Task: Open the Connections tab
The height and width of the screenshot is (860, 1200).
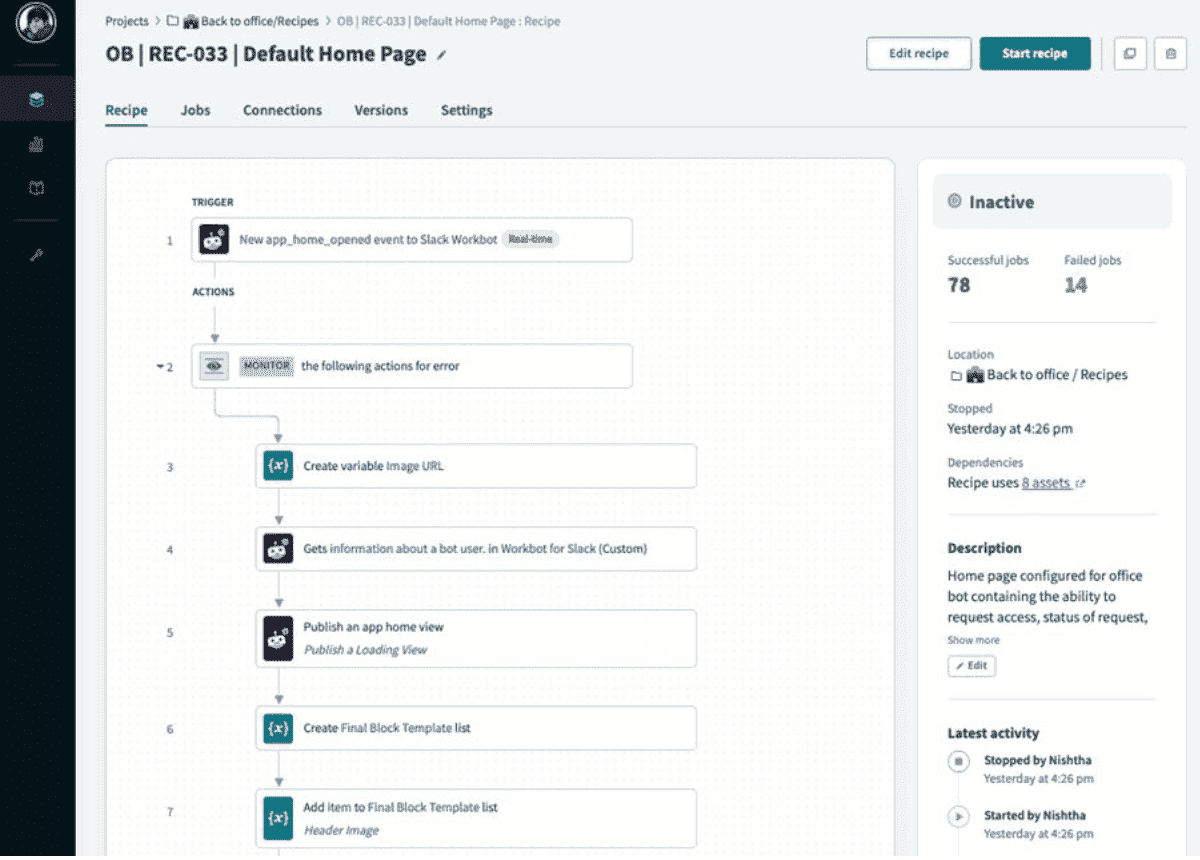Action: 282,111
